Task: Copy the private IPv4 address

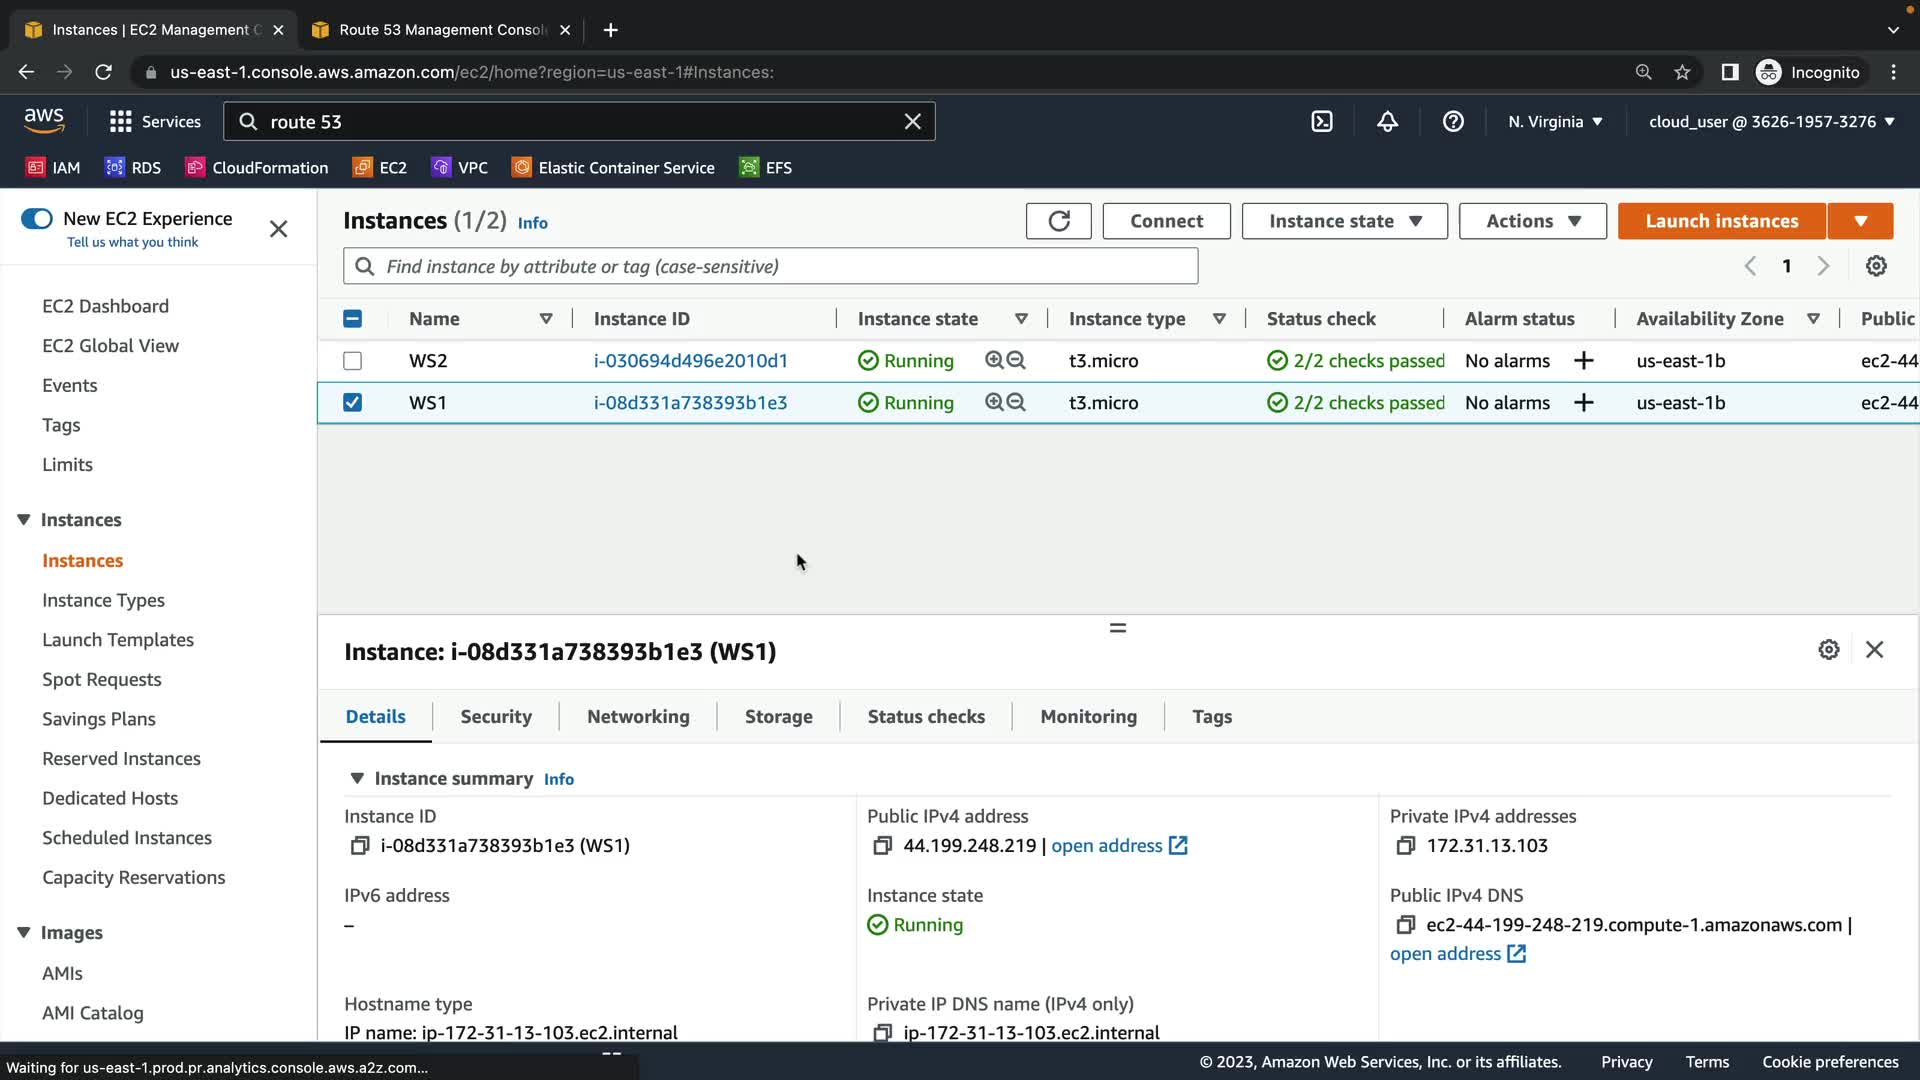Action: tap(1405, 846)
